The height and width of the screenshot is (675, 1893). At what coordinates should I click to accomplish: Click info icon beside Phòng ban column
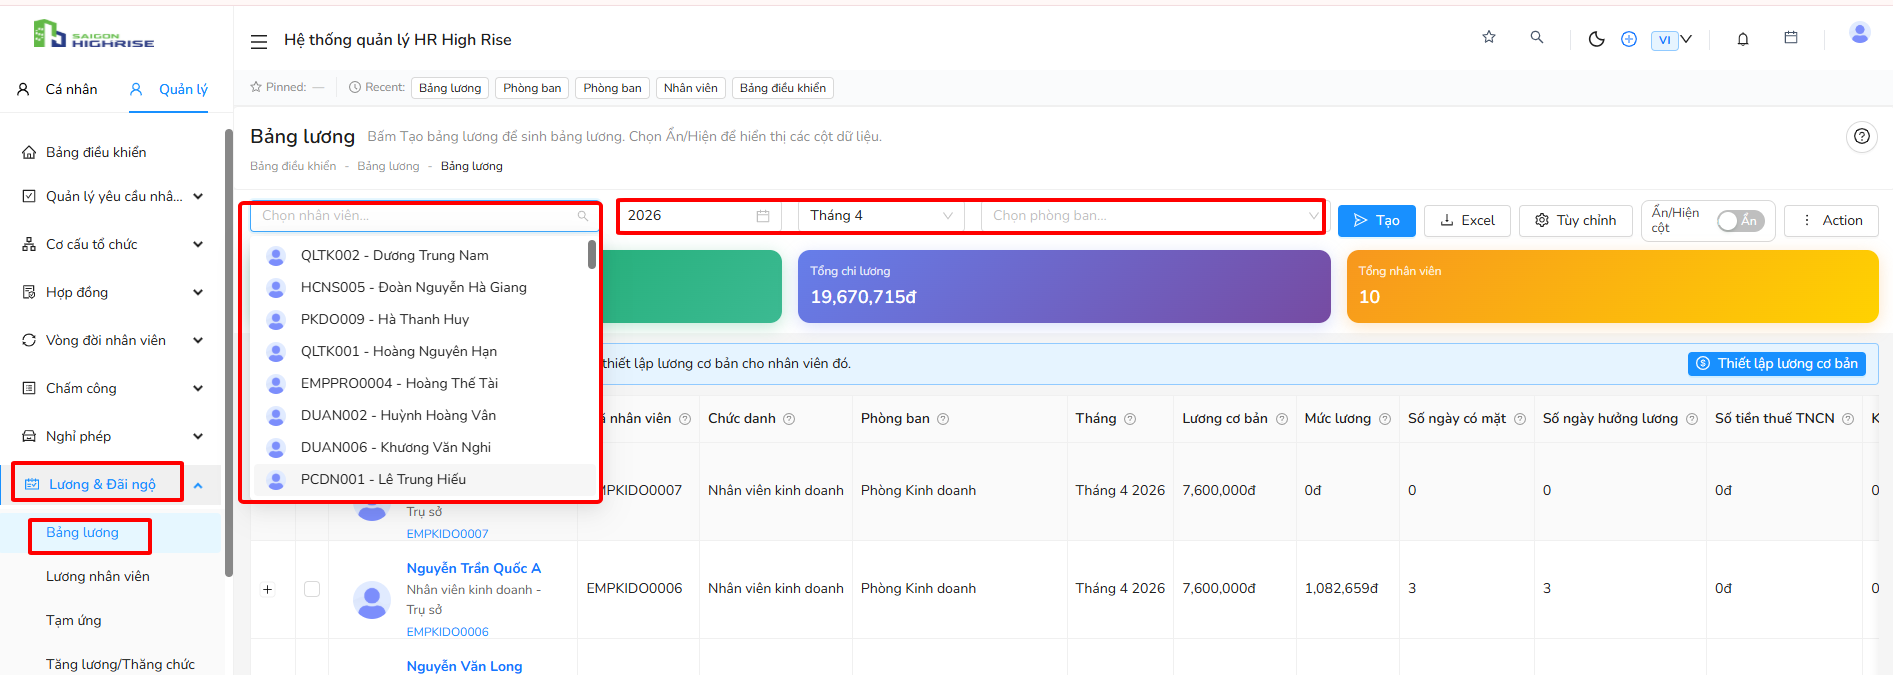[943, 419]
